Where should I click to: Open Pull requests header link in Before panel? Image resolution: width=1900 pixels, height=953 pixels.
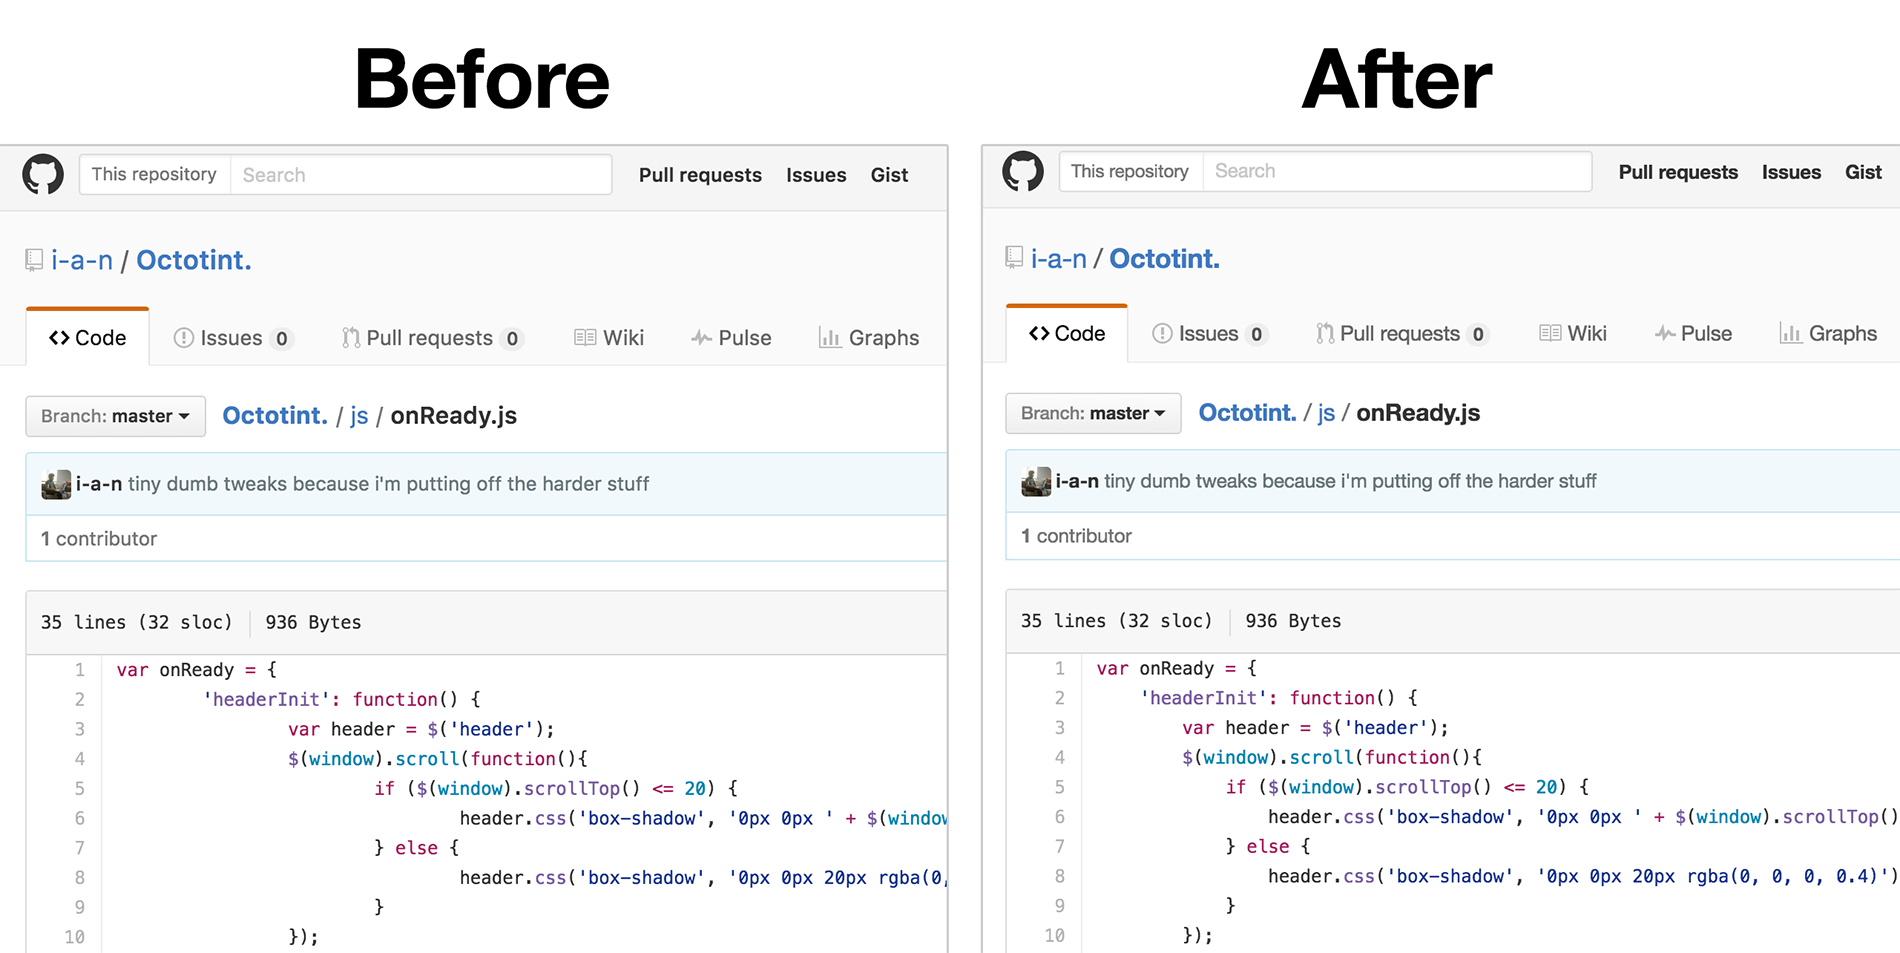point(700,175)
